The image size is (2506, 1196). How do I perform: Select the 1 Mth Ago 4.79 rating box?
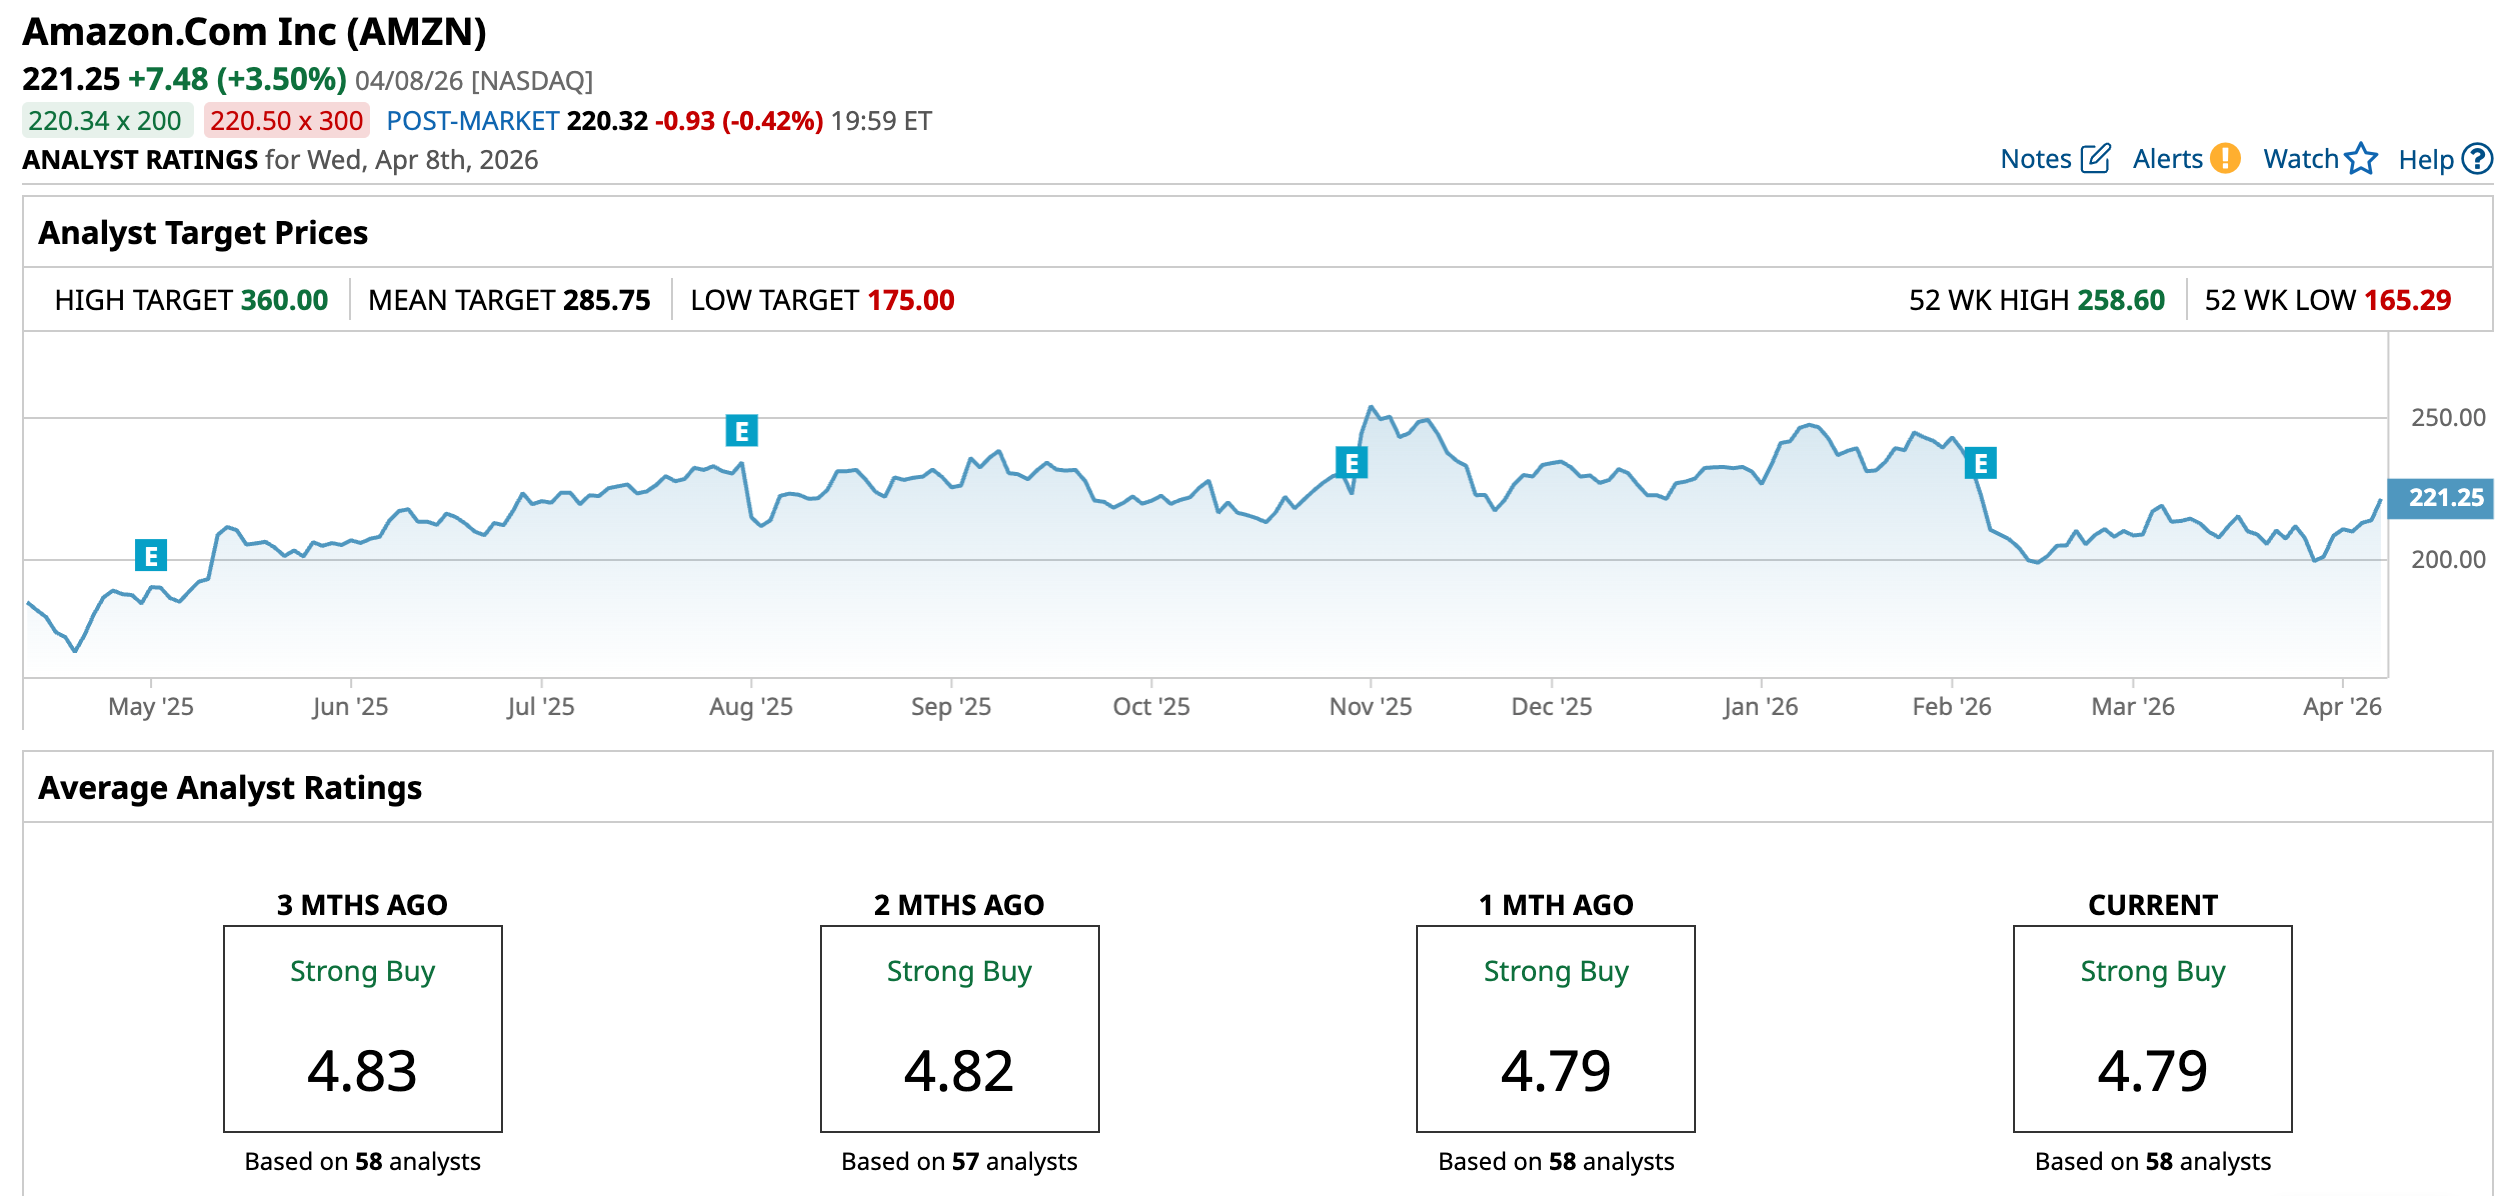[x=1555, y=1028]
